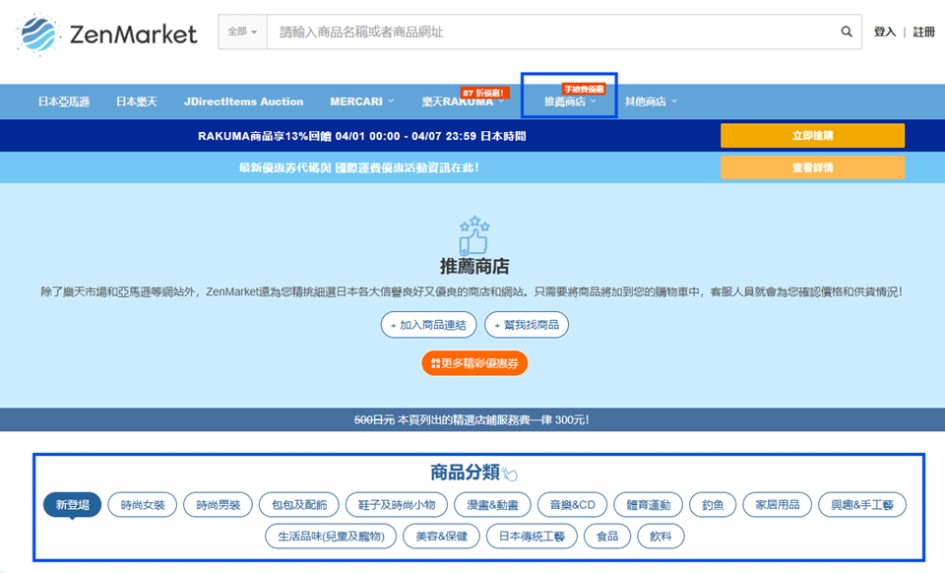Click the 商品分類 section heading
The width and height of the screenshot is (945, 573).
pyautogui.click(x=465, y=472)
